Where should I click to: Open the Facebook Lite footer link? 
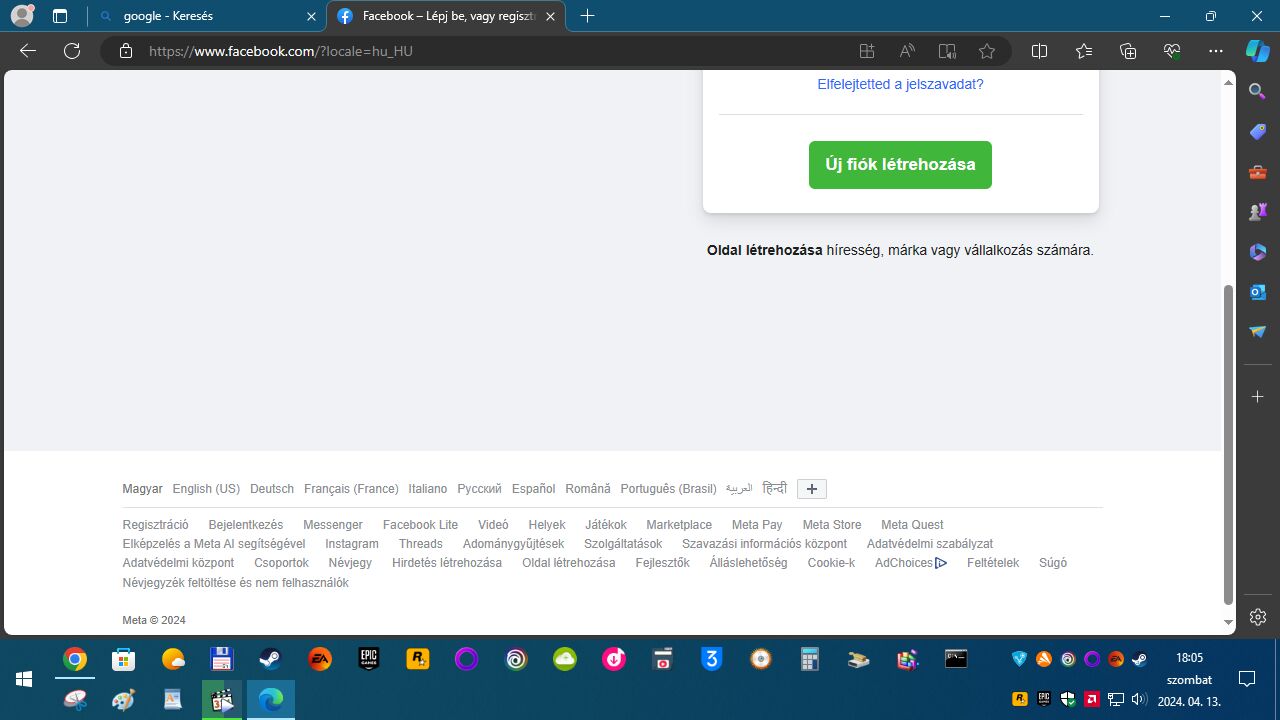click(420, 525)
